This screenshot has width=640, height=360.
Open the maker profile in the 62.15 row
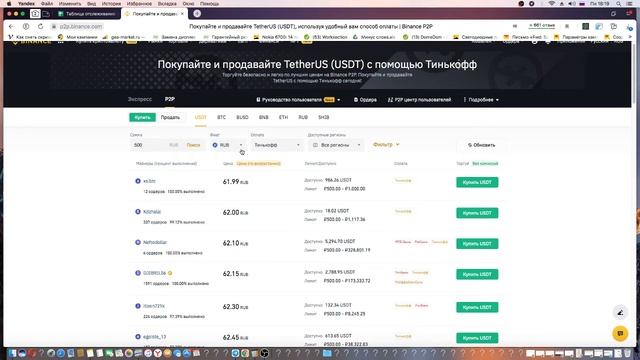click(154, 273)
